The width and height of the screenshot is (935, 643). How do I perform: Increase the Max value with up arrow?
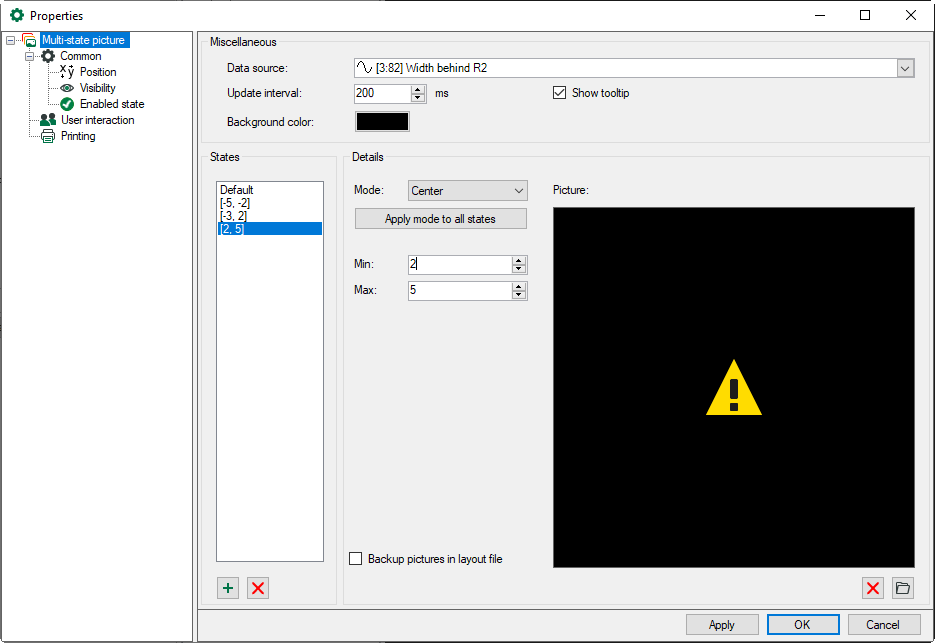pyautogui.click(x=519, y=287)
